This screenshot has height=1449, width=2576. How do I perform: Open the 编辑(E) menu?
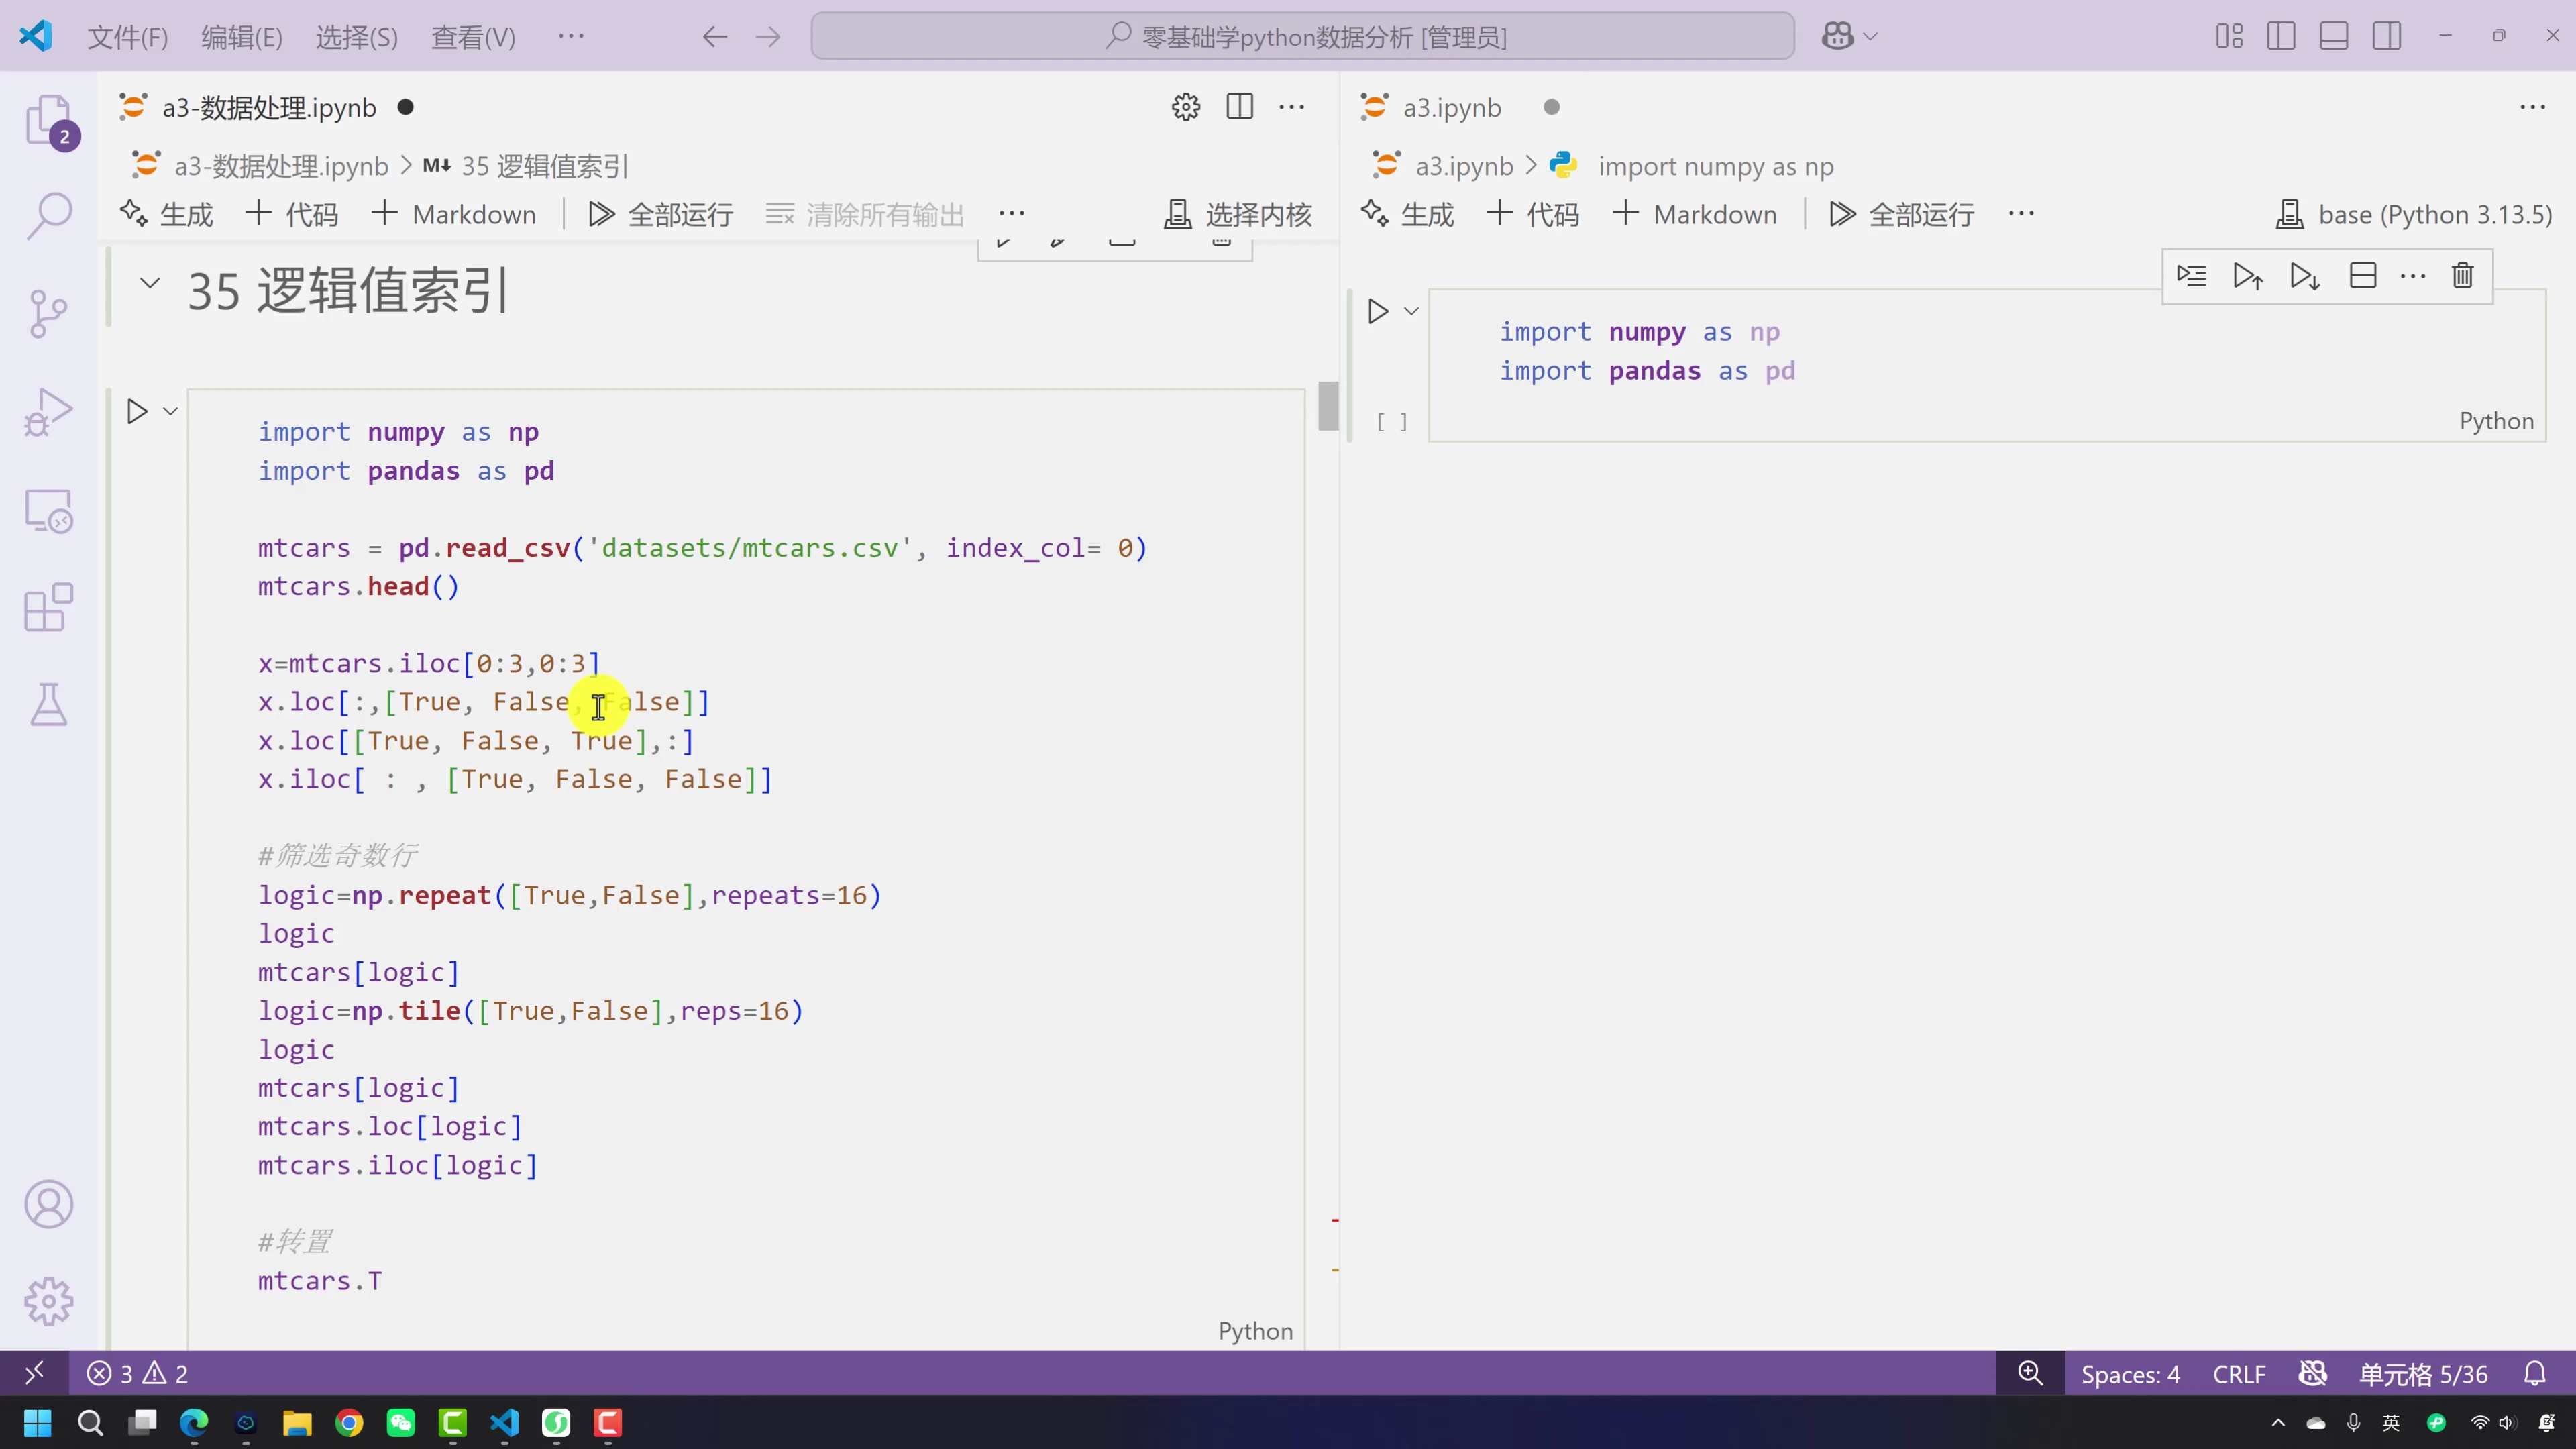[x=242, y=37]
